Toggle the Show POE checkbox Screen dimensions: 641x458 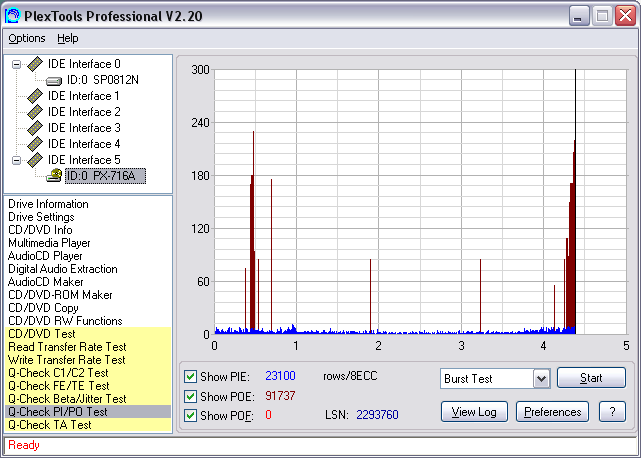(x=190, y=396)
